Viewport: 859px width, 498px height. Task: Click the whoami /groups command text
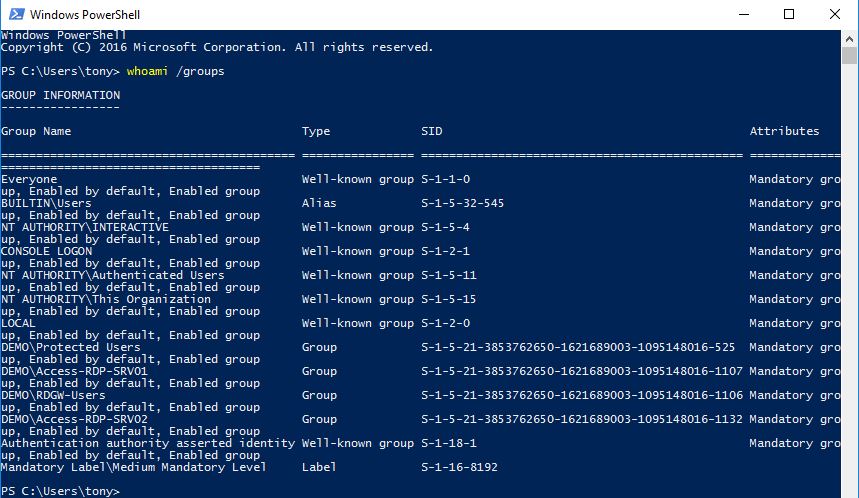coord(175,71)
